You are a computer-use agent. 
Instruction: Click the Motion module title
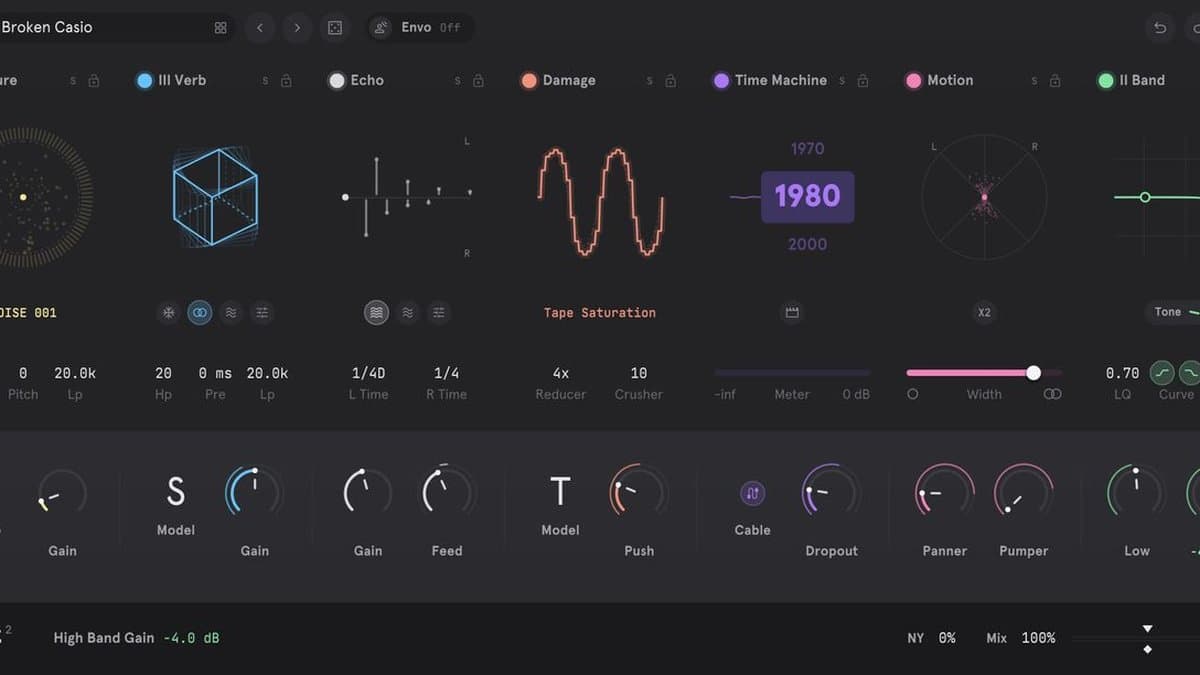950,81
